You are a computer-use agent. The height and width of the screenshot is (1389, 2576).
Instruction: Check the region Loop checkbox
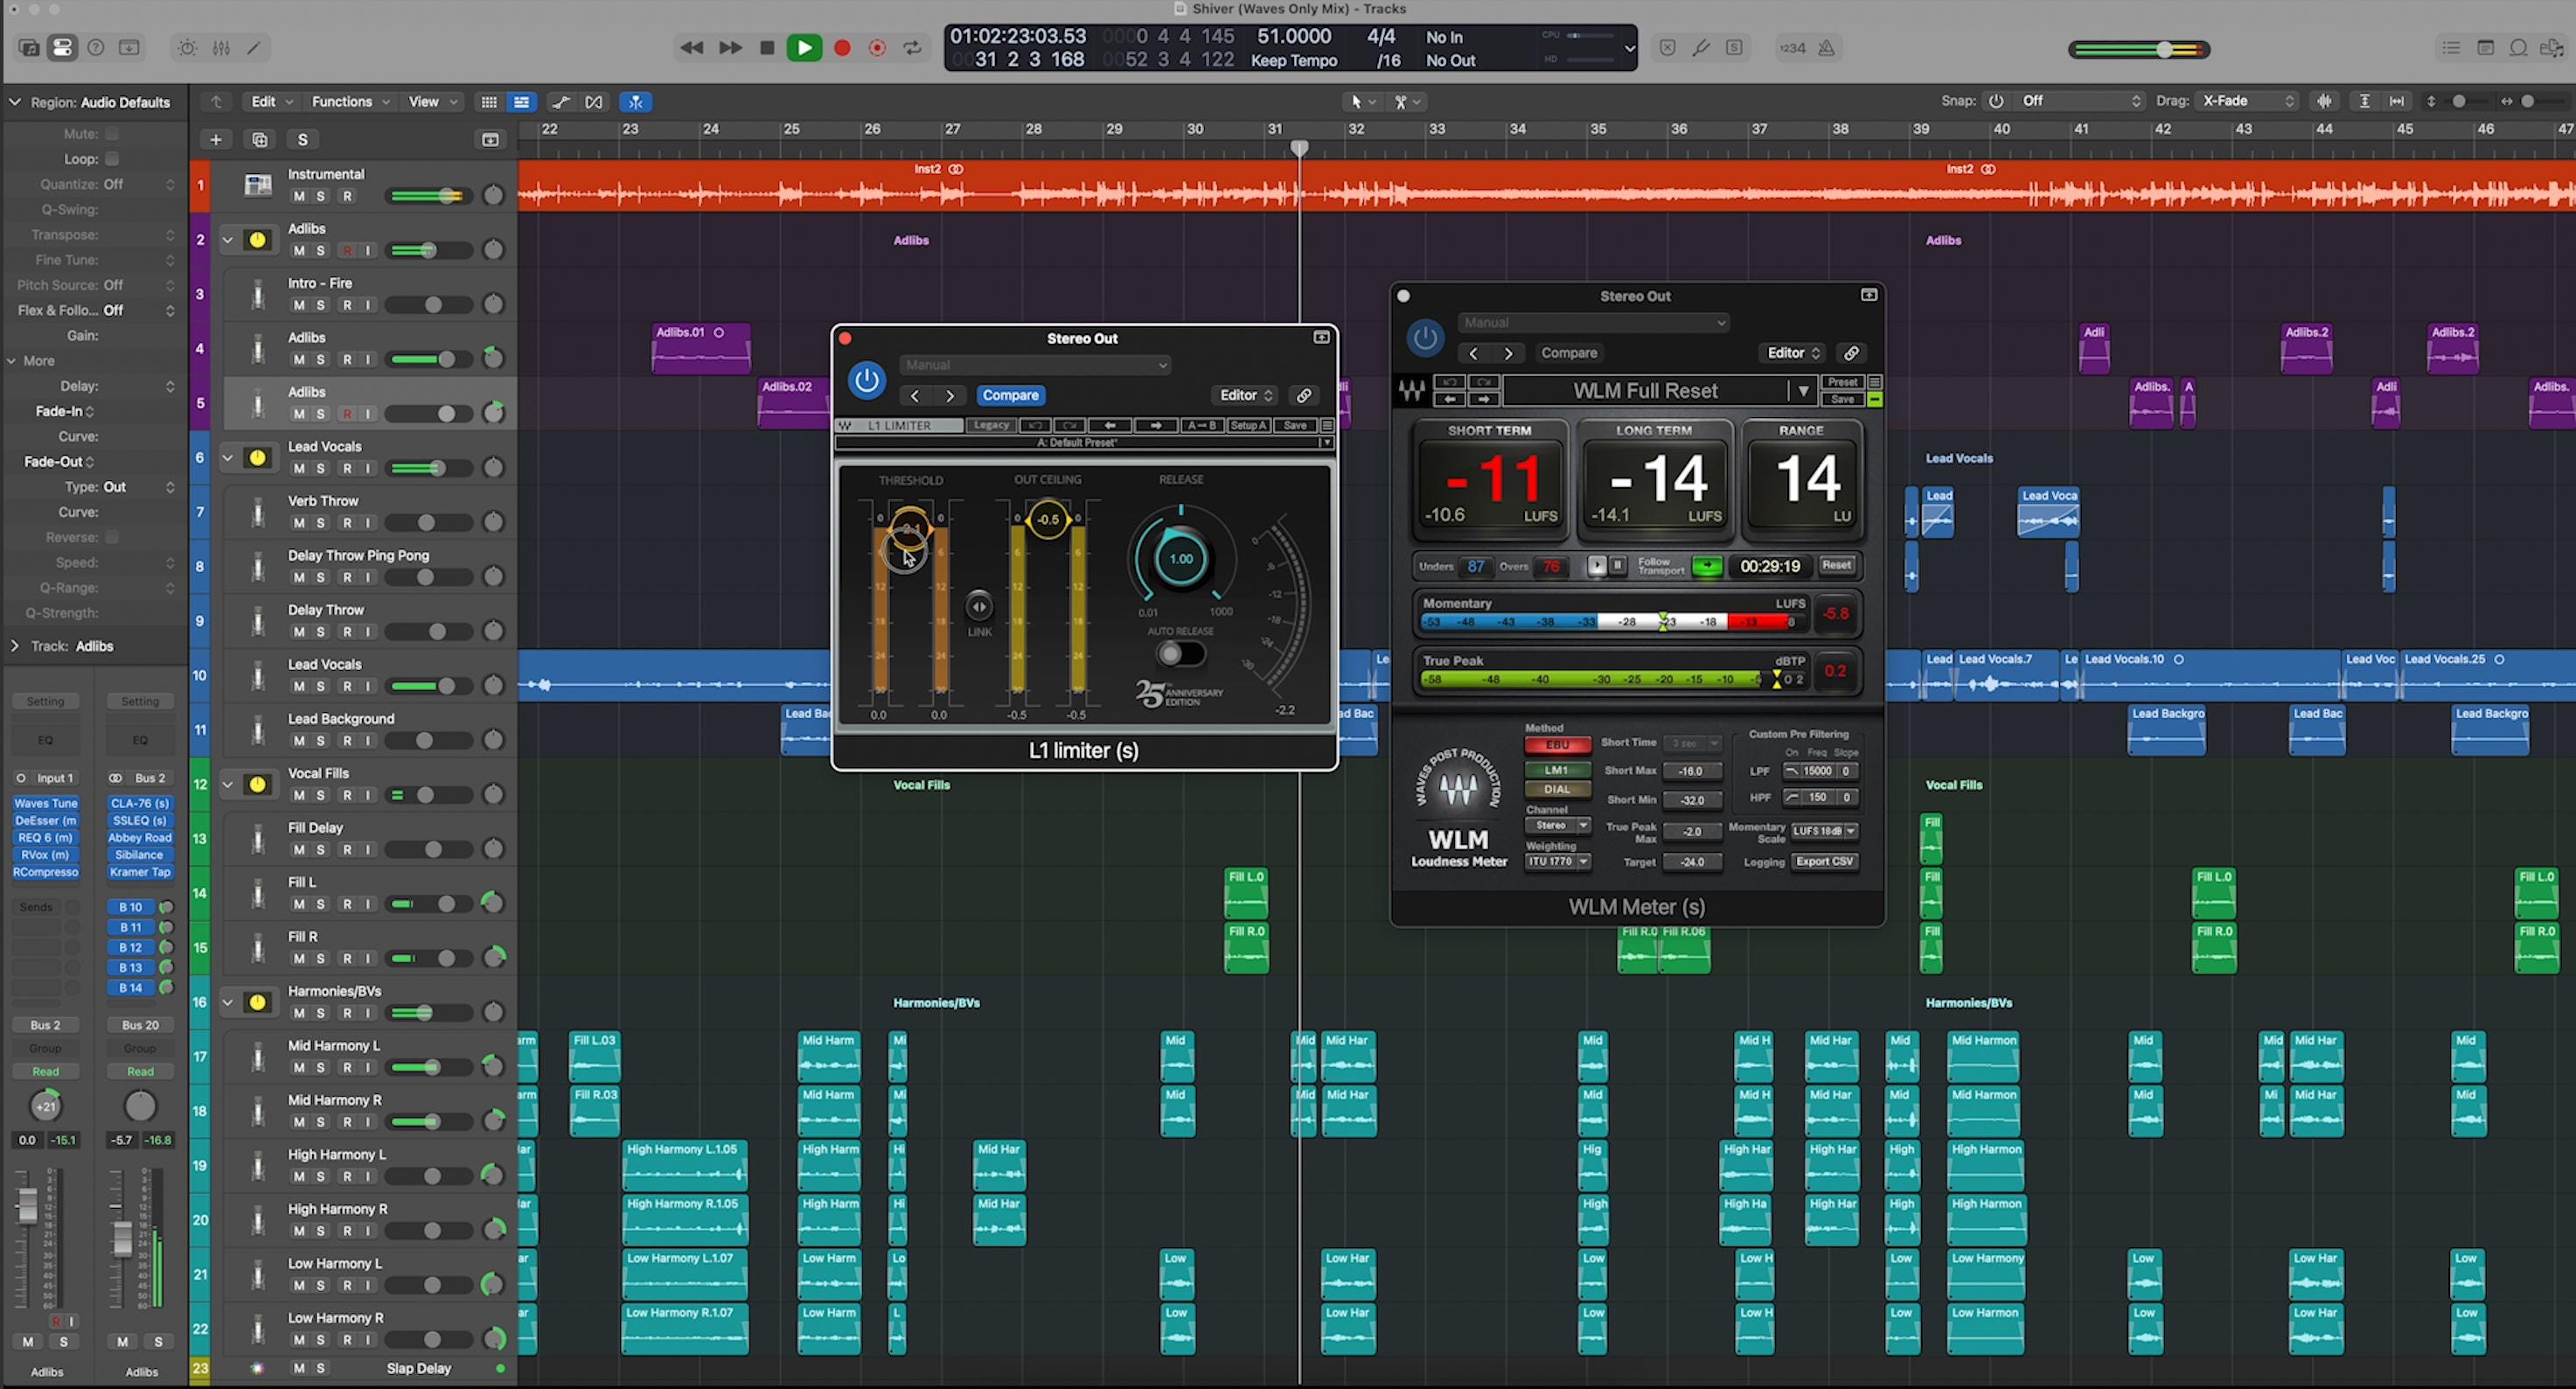pyautogui.click(x=112, y=159)
